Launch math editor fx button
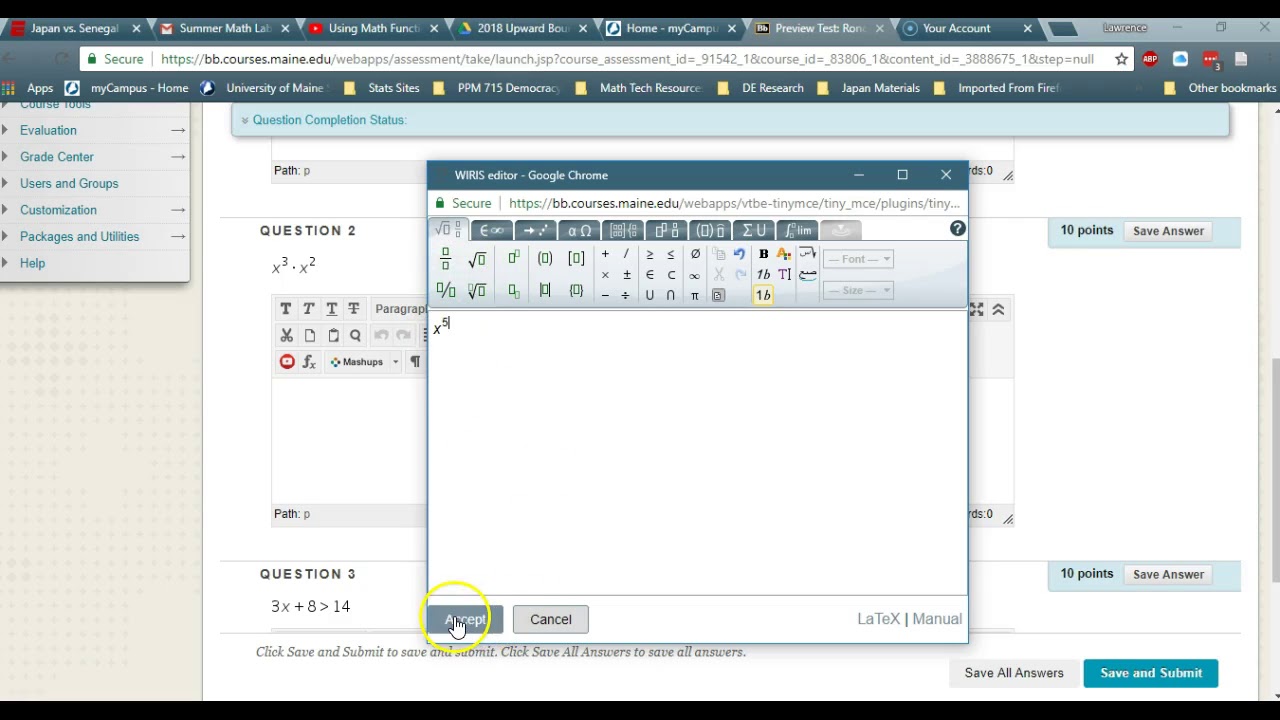Viewport: 1280px width, 720px height. pos(309,362)
